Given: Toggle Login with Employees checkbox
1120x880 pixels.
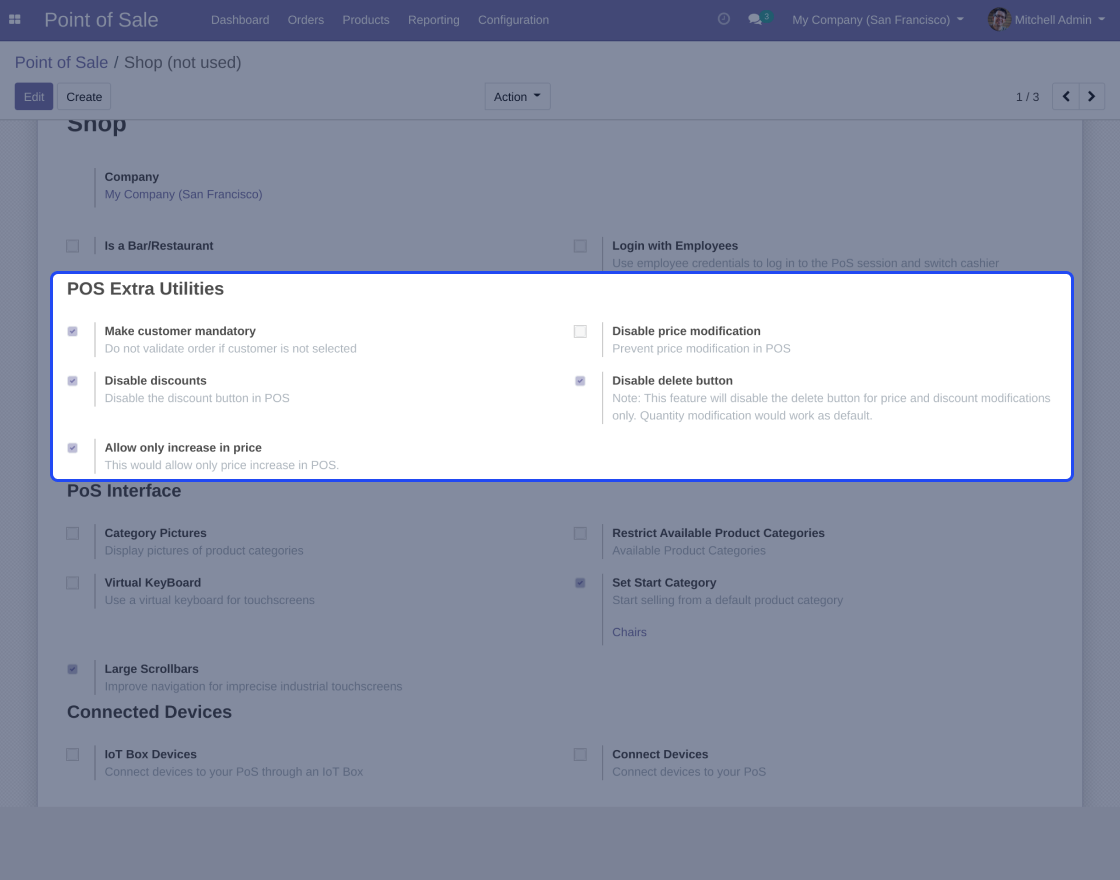Looking at the screenshot, I should [x=580, y=246].
